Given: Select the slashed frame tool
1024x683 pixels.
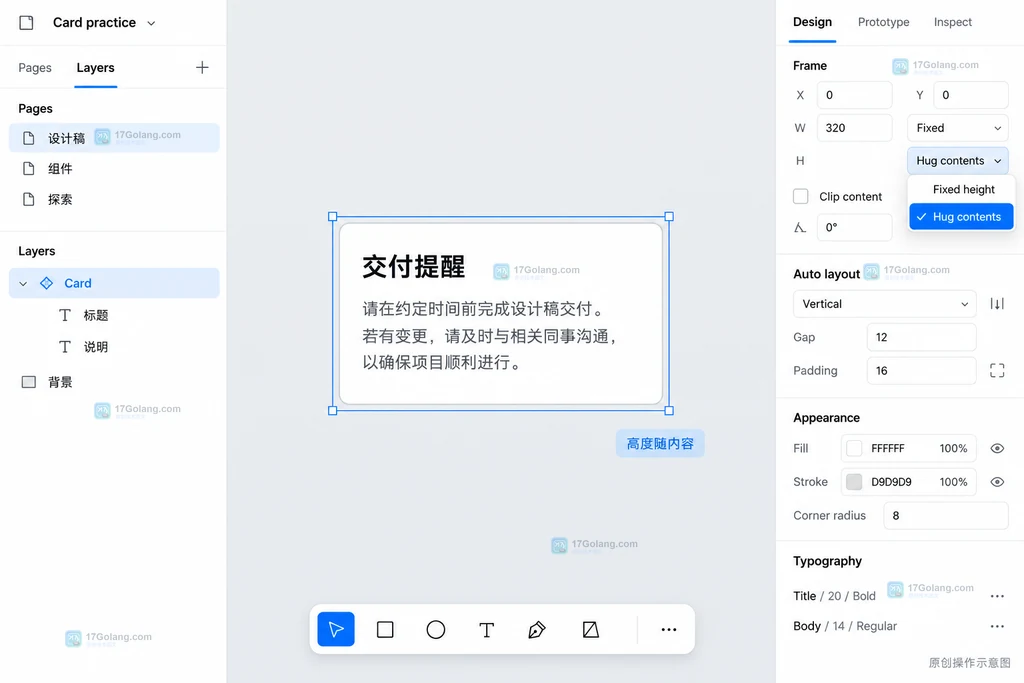Looking at the screenshot, I should 590,629.
